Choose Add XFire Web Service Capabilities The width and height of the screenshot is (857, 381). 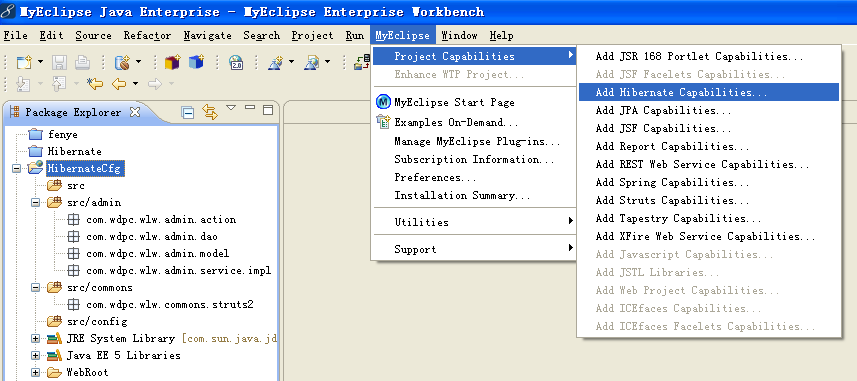708,236
